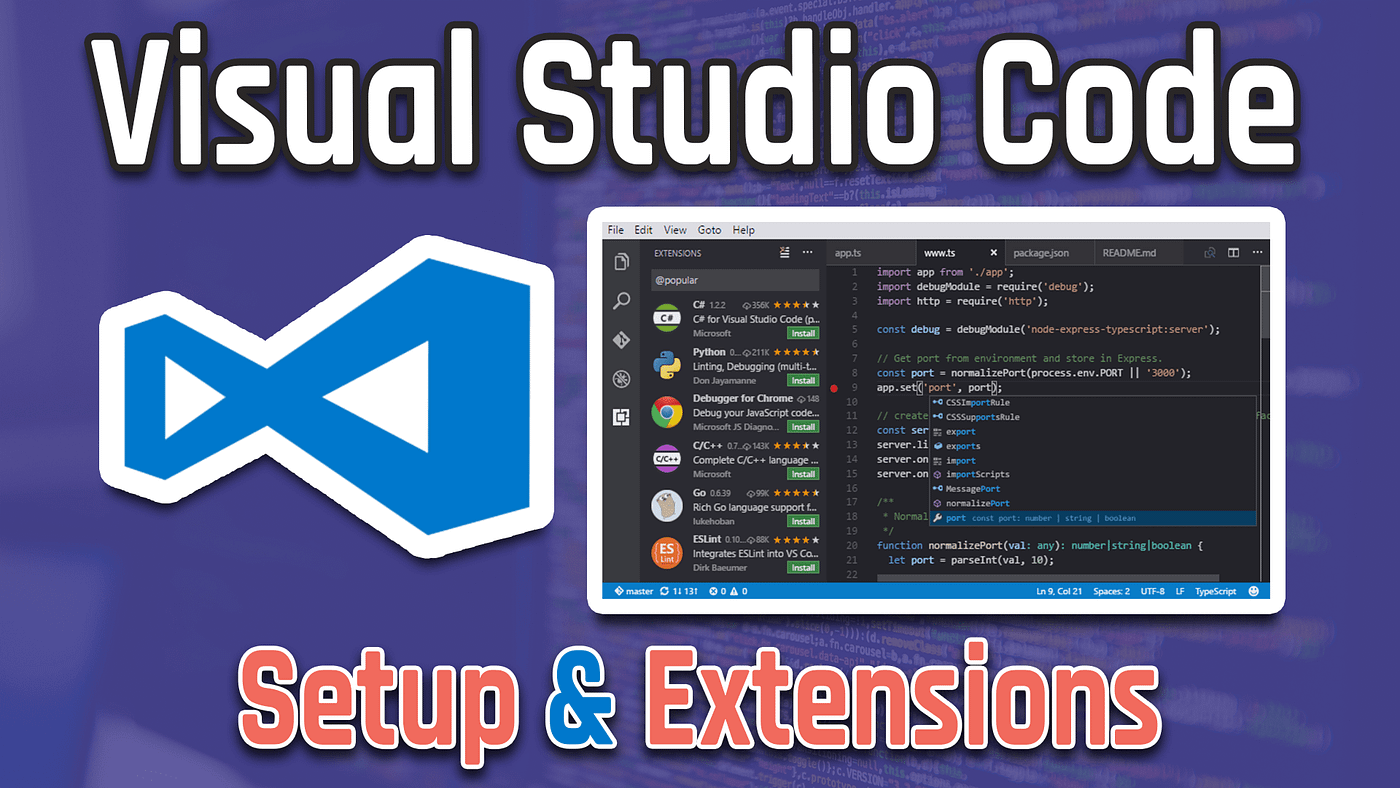
Task: Open the editor more actions ellipsis
Action: (1257, 253)
